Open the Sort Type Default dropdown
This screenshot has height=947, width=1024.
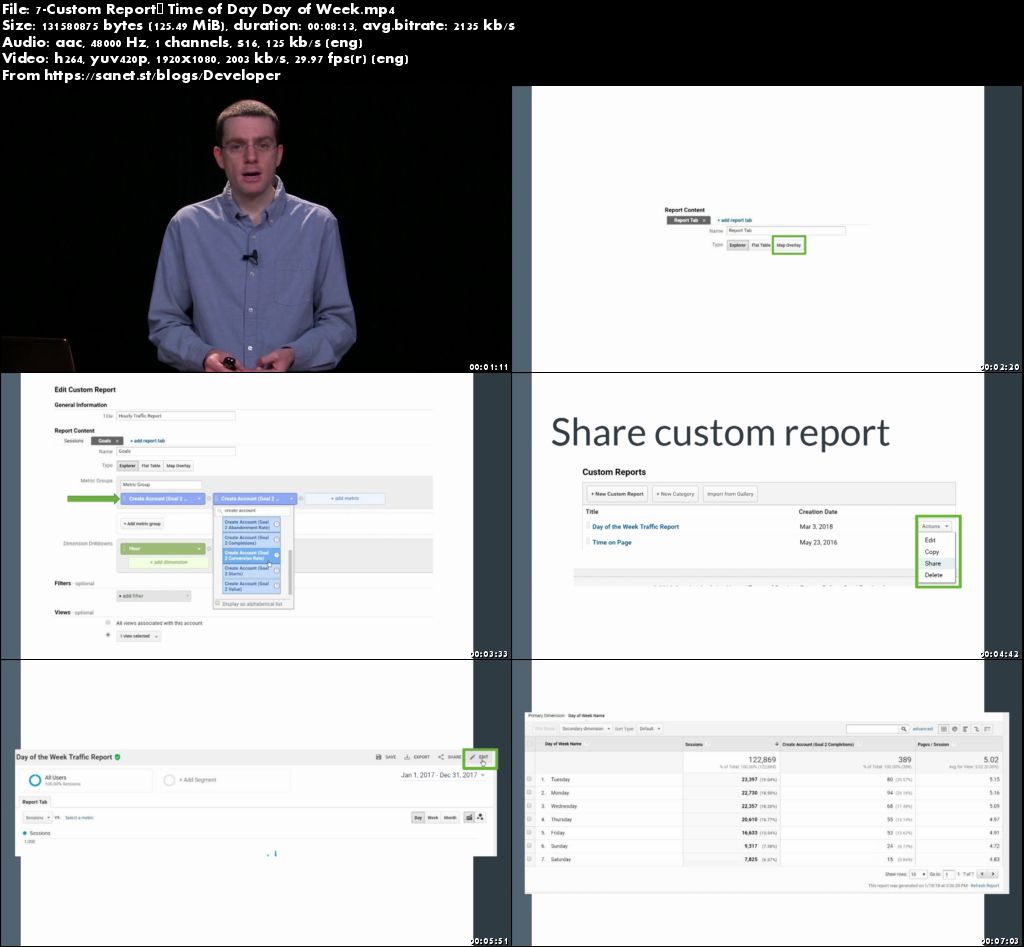point(650,729)
